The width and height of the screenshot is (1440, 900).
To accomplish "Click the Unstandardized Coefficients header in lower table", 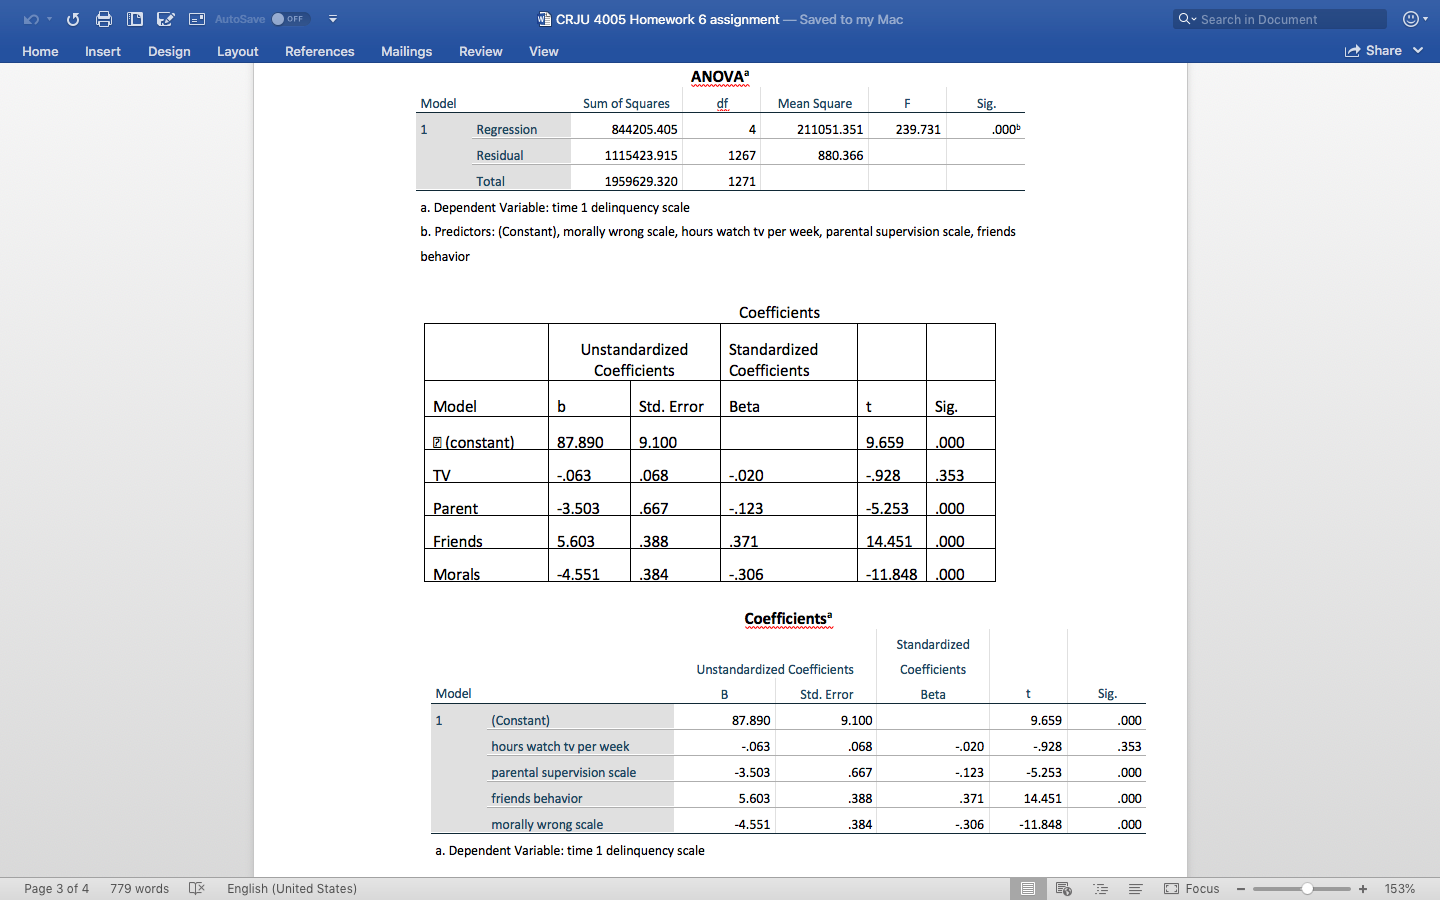I will 775,669.
